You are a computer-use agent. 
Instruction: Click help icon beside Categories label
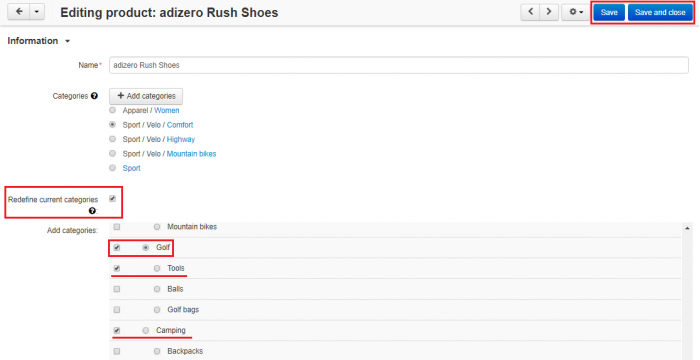pyautogui.click(x=94, y=96)
